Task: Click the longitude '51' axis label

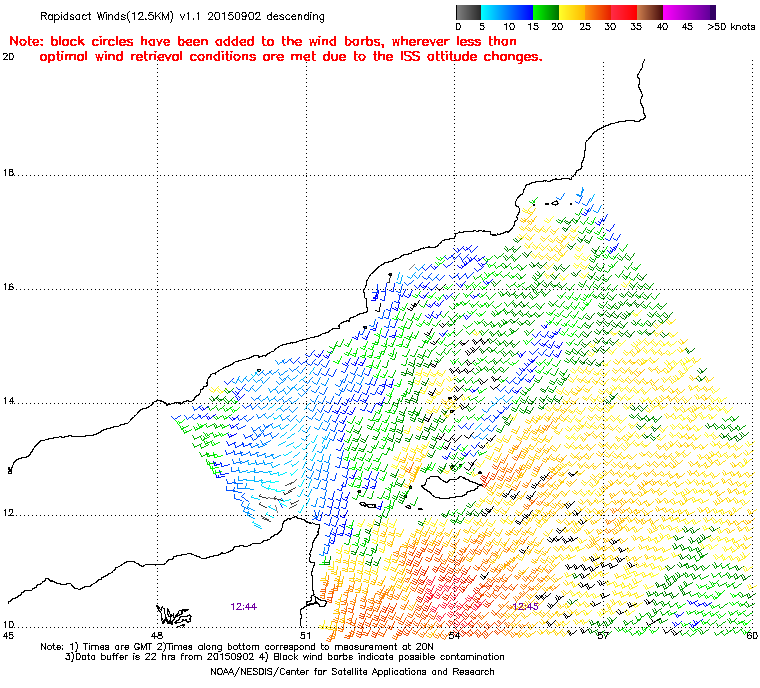Action: coord(305,636)
